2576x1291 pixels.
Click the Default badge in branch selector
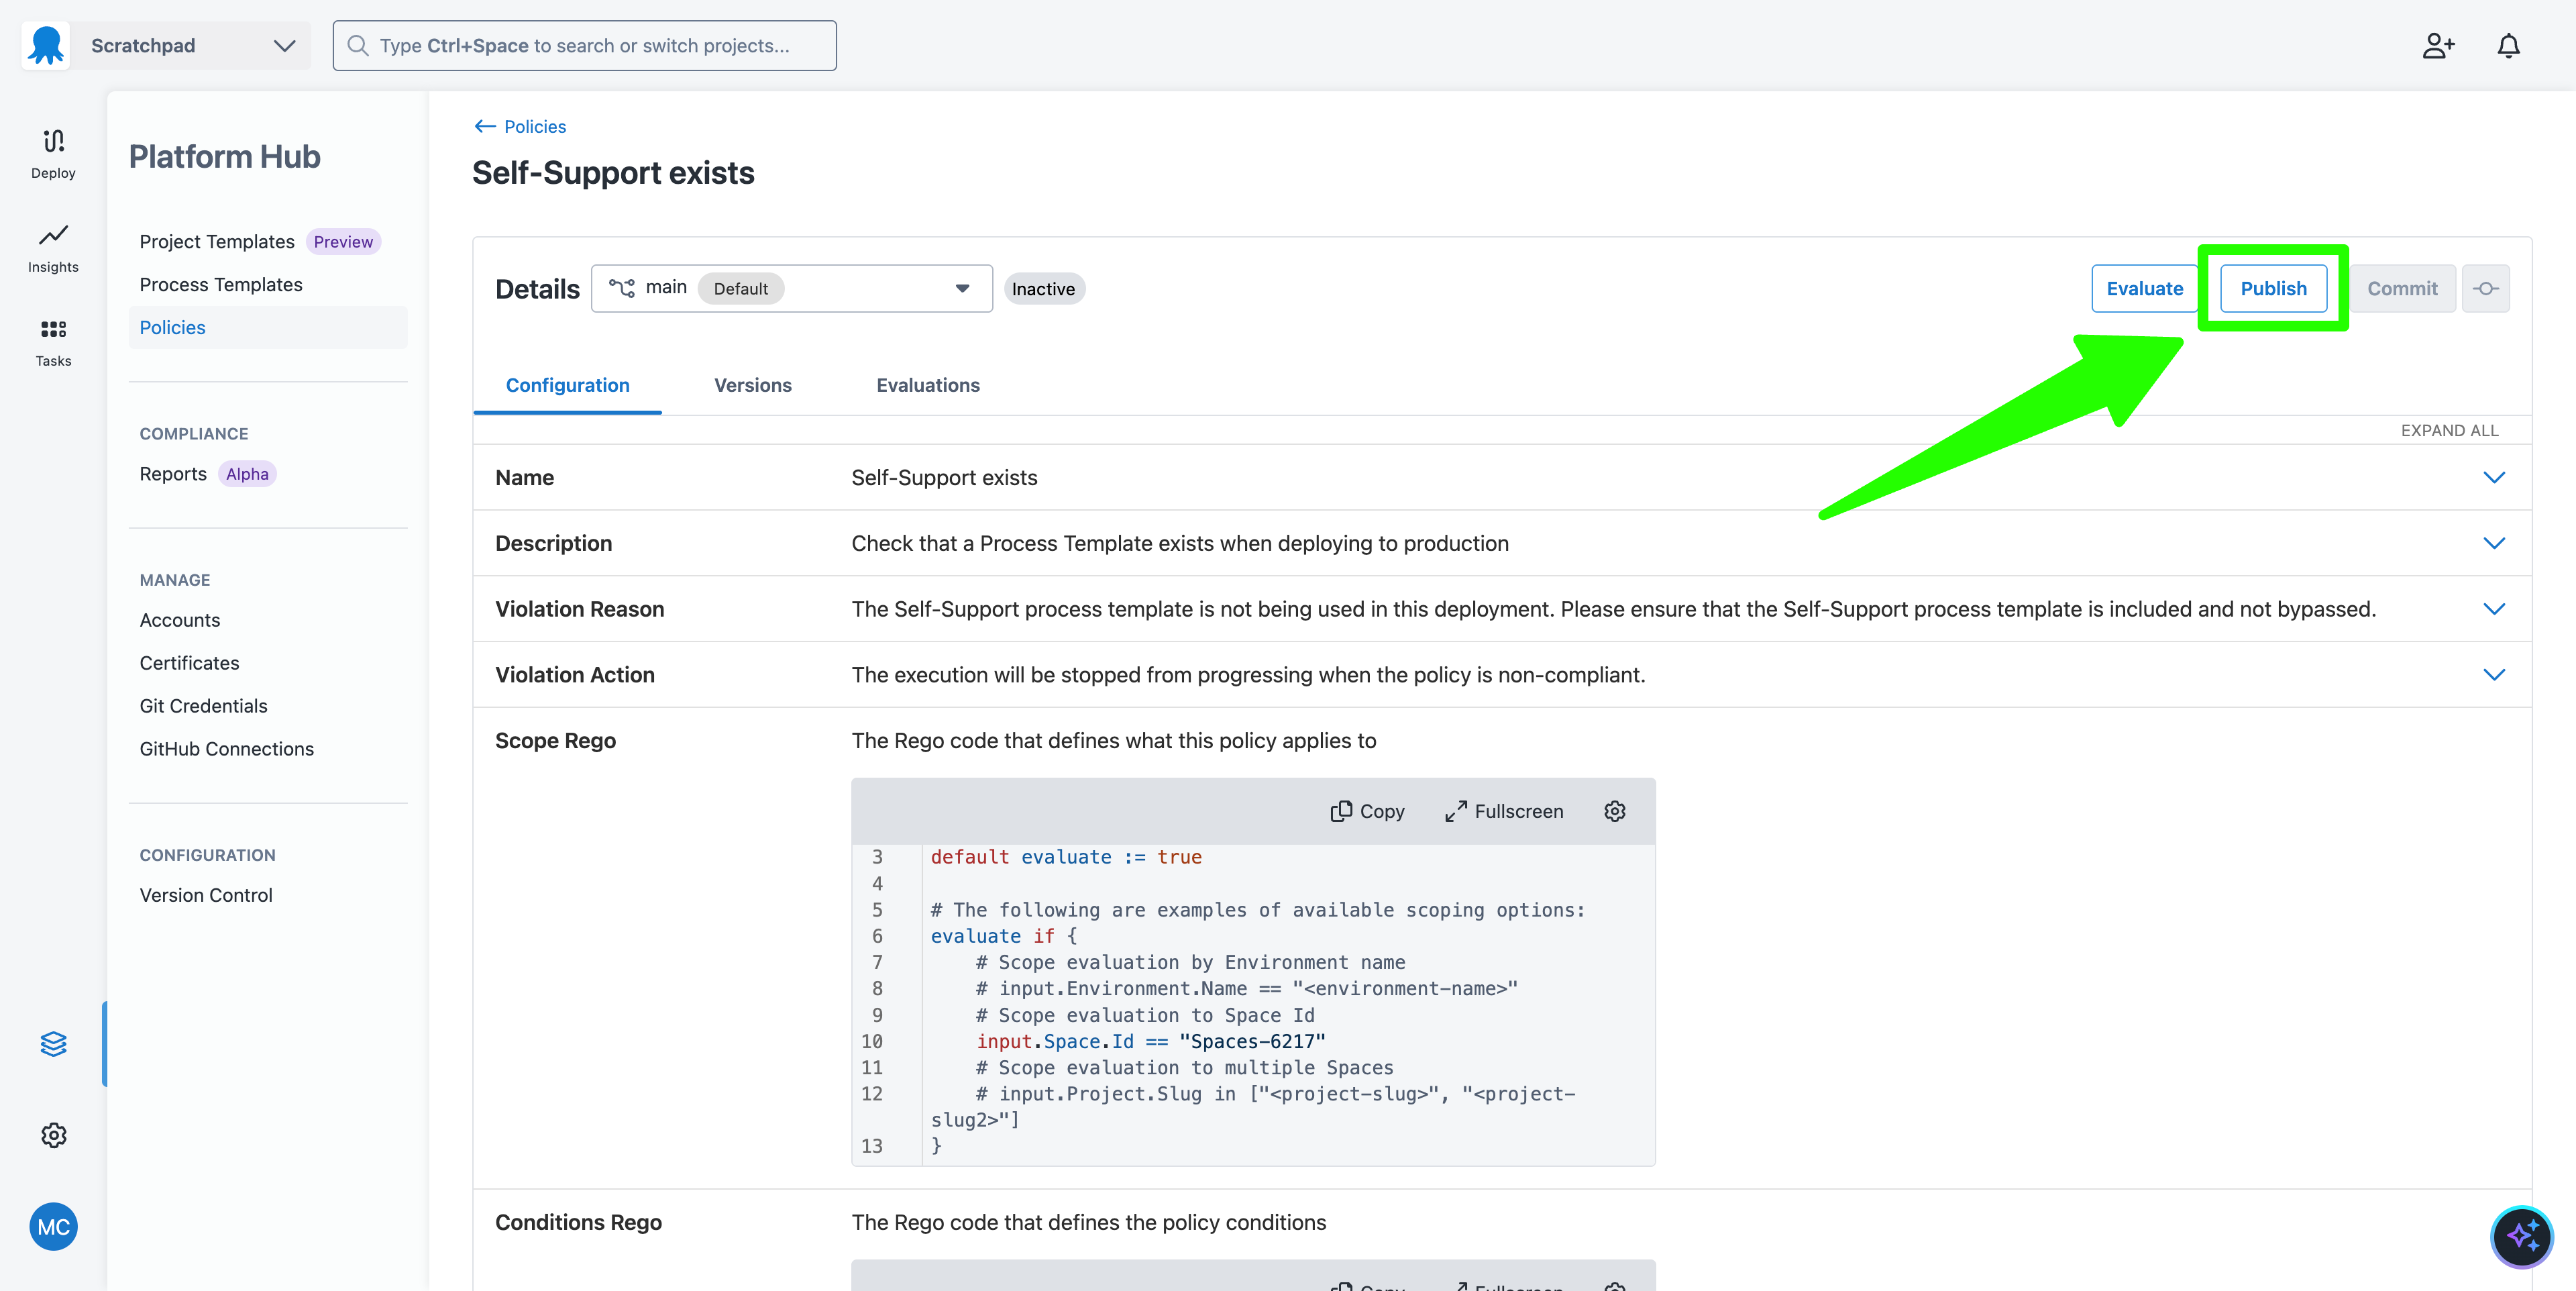click(740, 289)
